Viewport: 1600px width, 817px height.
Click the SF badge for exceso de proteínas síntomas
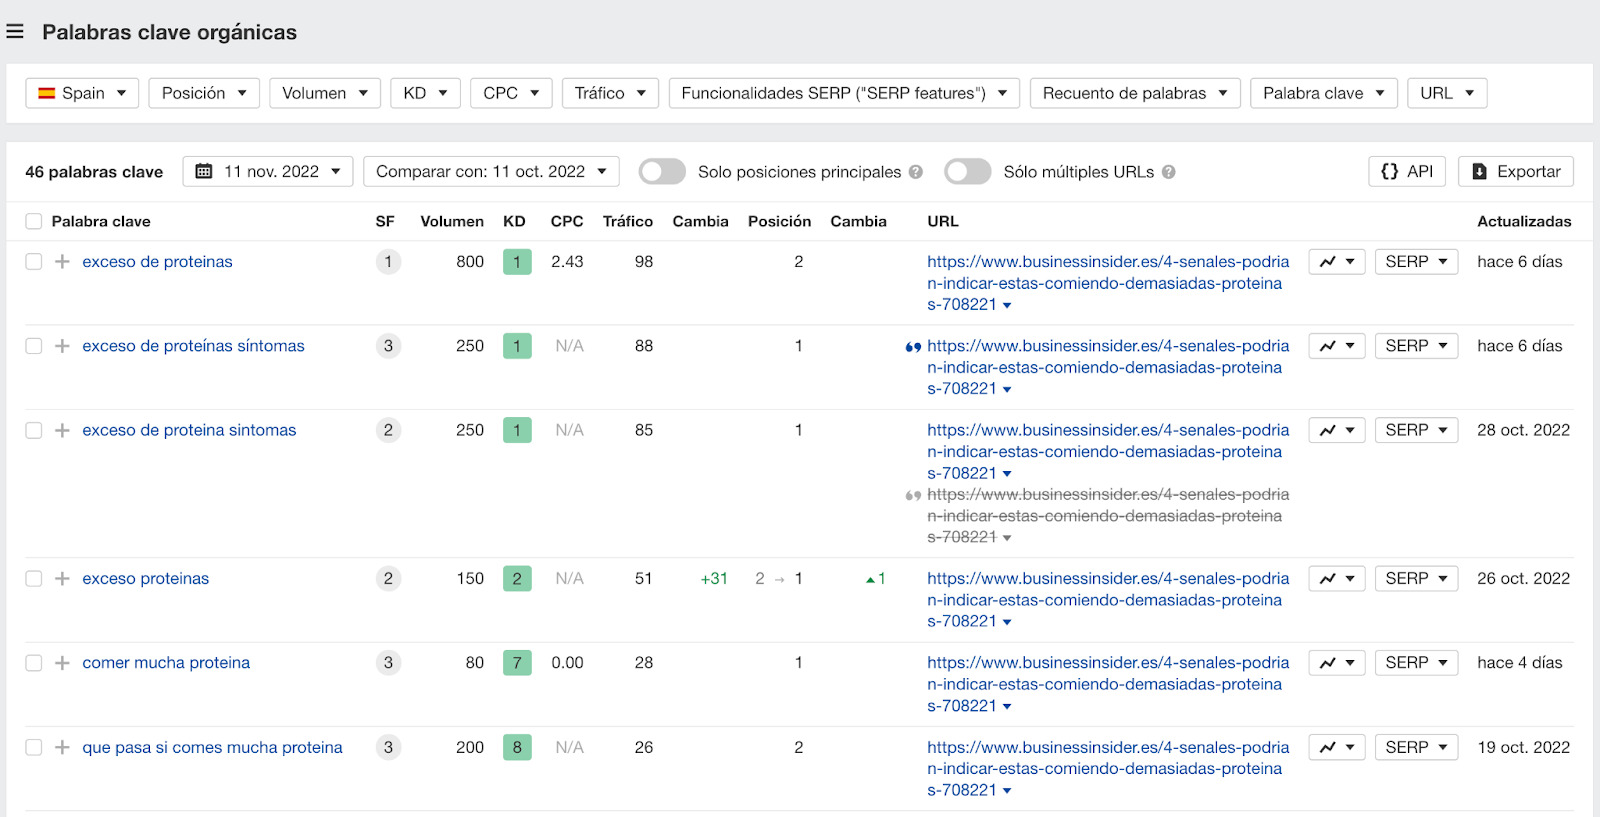pos(388,346)
